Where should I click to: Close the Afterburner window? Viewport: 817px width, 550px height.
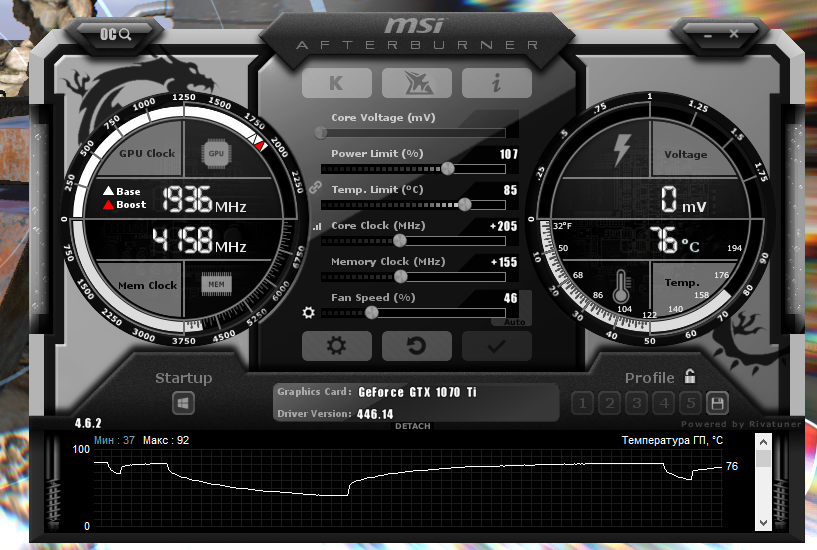[x=734, y=34]
